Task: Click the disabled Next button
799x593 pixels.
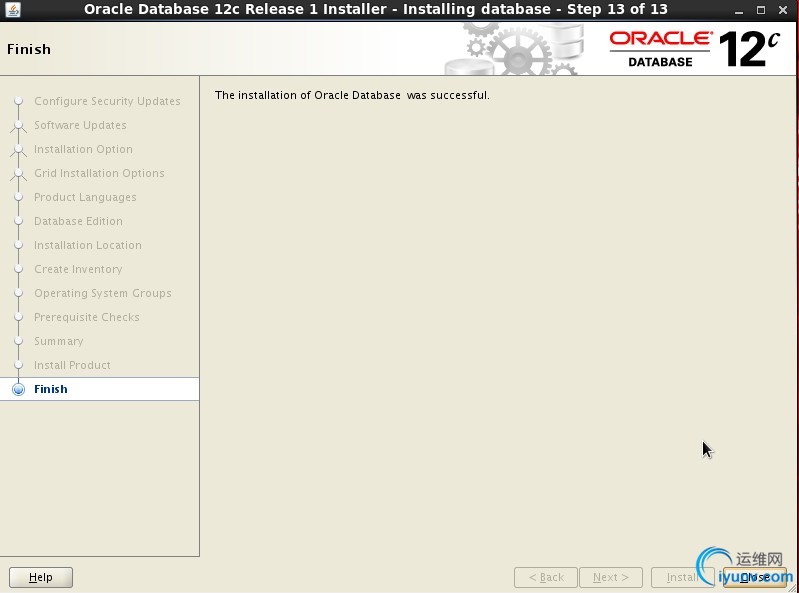Action: coord(610,577)
